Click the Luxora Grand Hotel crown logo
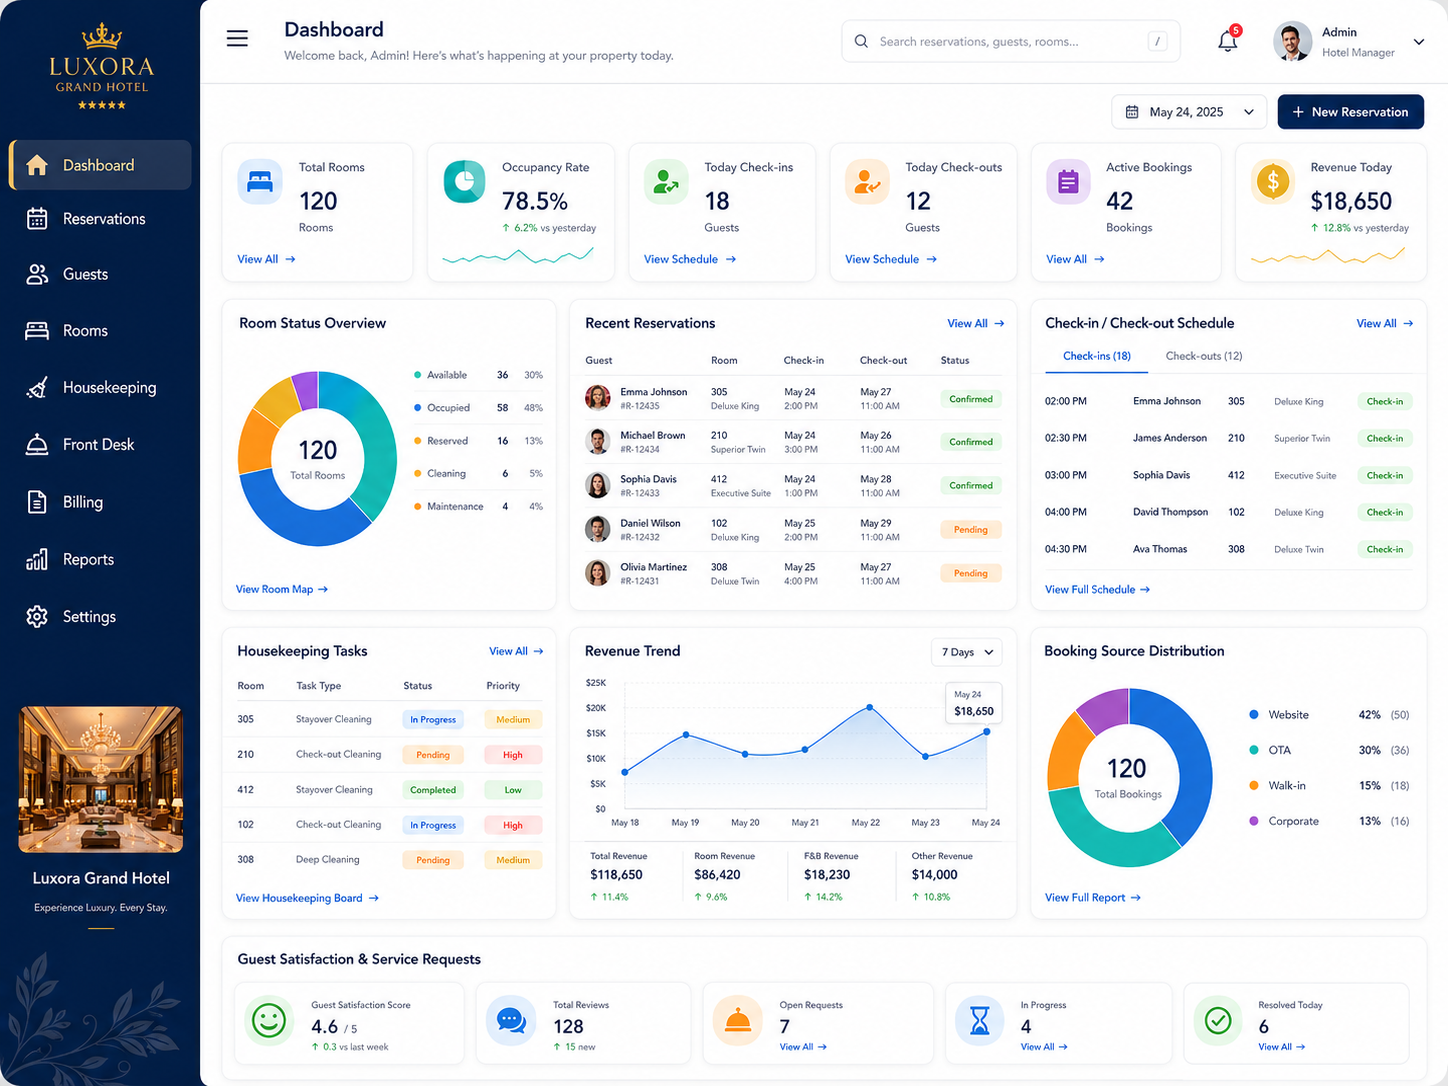 (101, 37)
